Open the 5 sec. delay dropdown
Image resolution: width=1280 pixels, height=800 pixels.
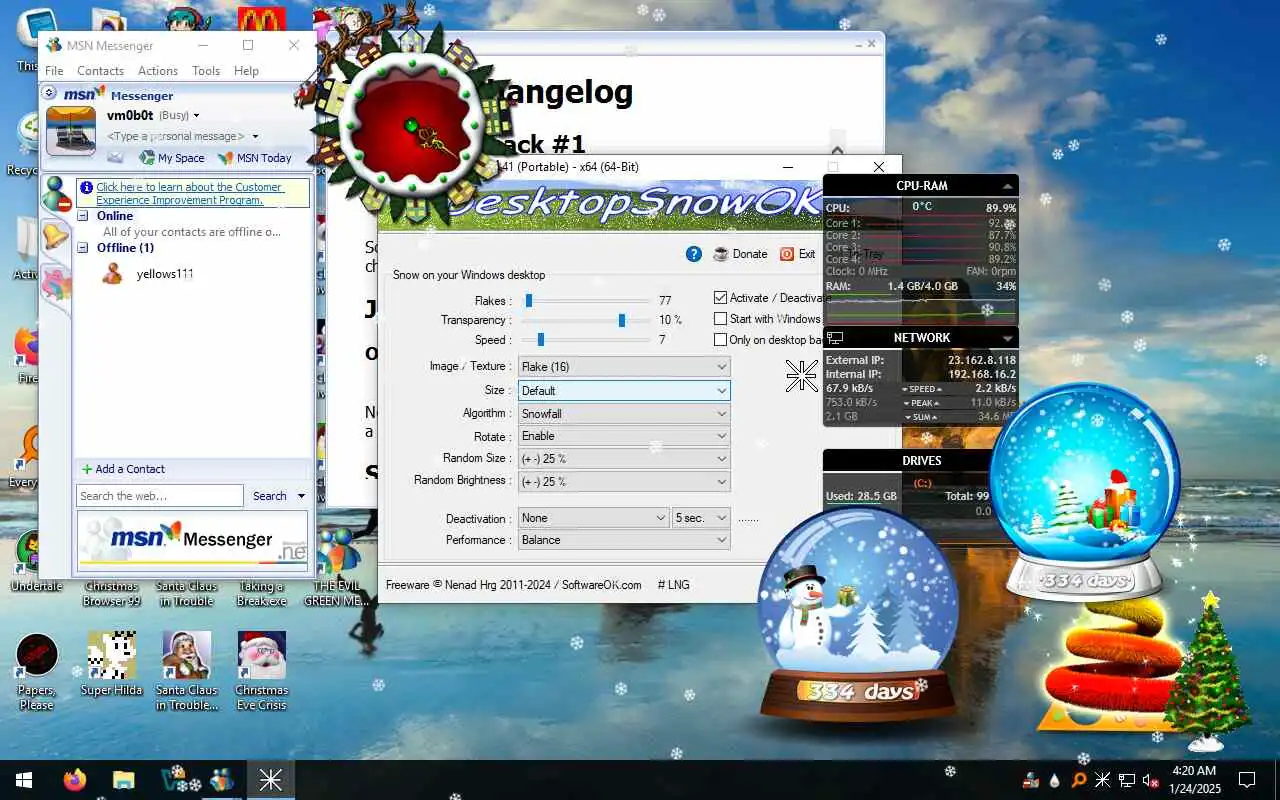[702, 518]
